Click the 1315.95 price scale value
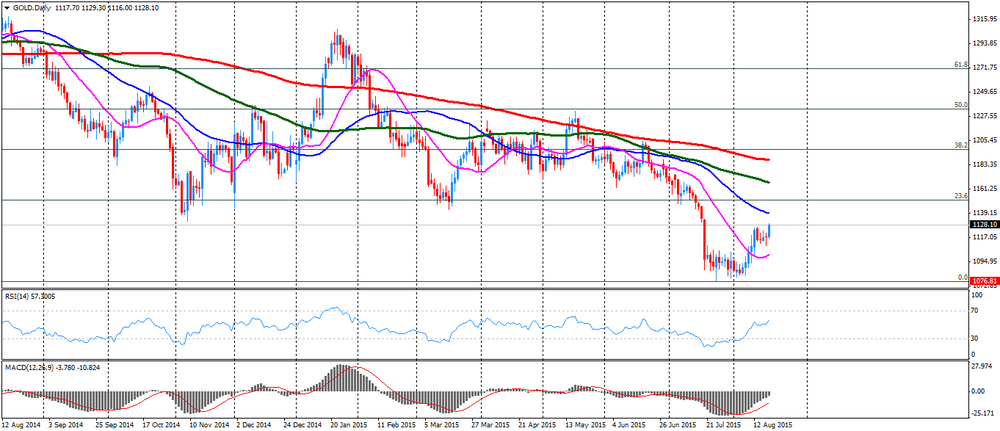Image resolution: width=1000 pixels, height=431 pixels. (x=984, y=19)
